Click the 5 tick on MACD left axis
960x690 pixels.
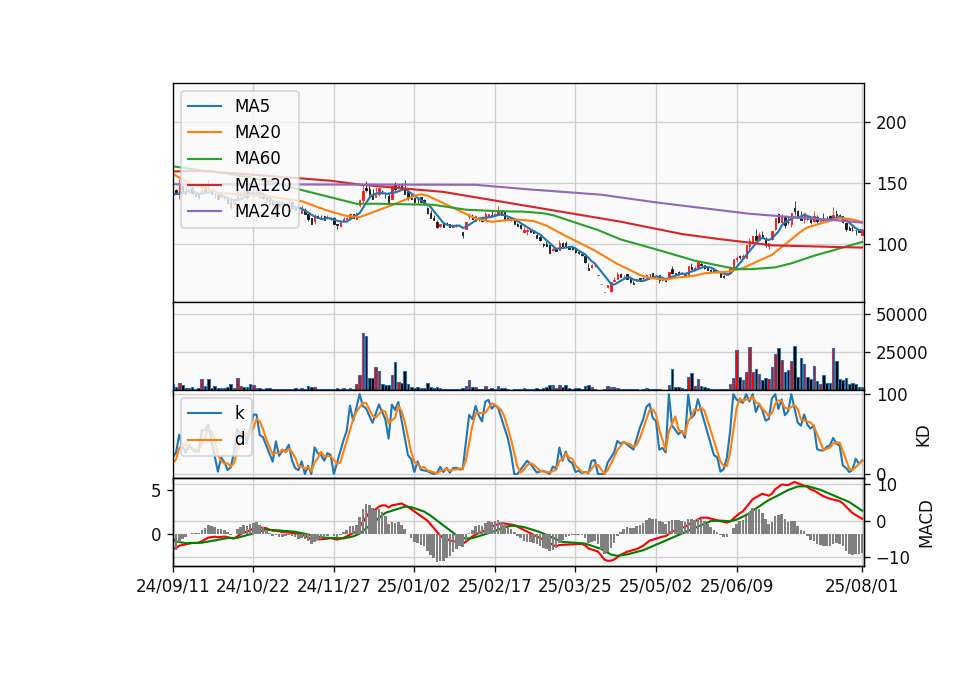156,491
